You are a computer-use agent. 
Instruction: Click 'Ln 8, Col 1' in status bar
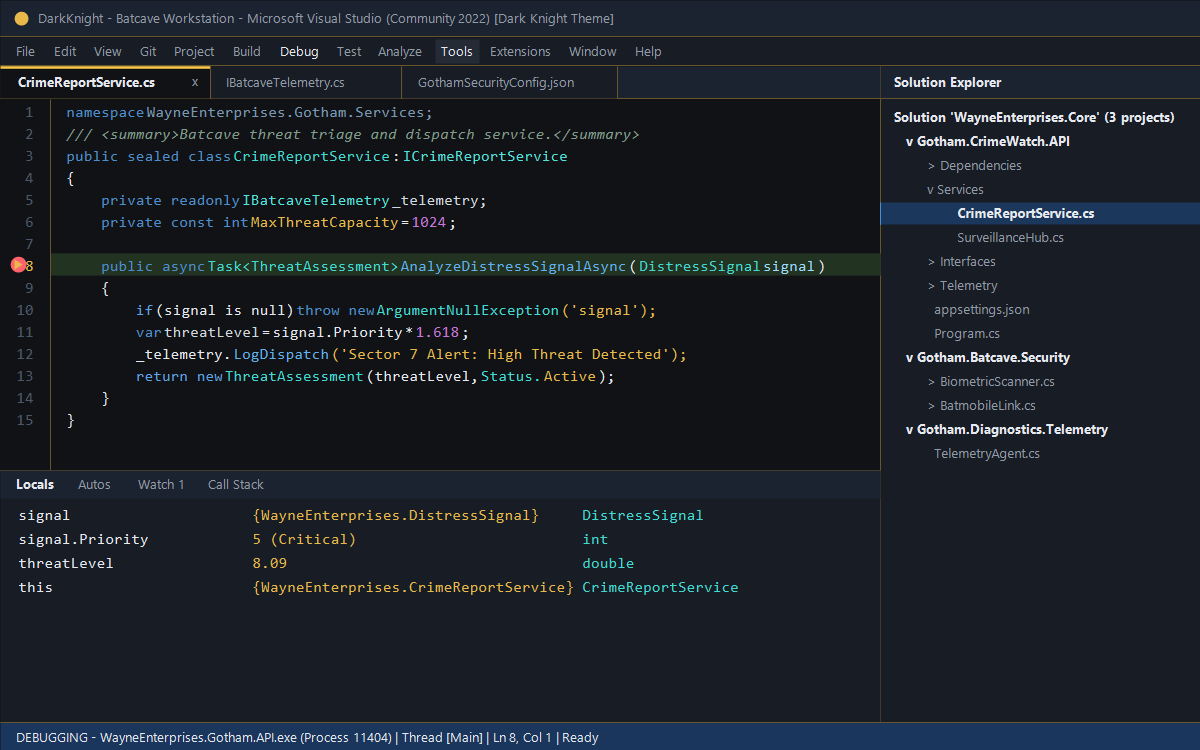522,738
